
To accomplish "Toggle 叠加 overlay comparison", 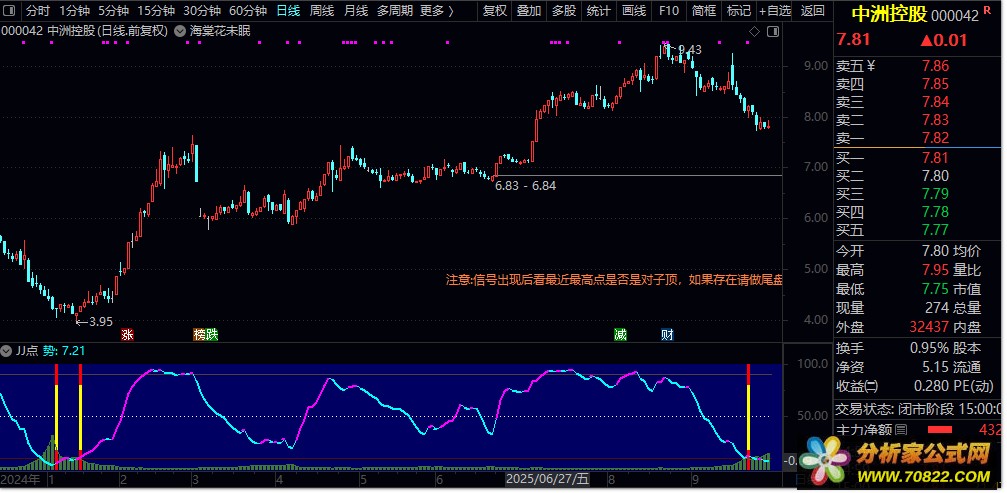I will tap(529, 11).
